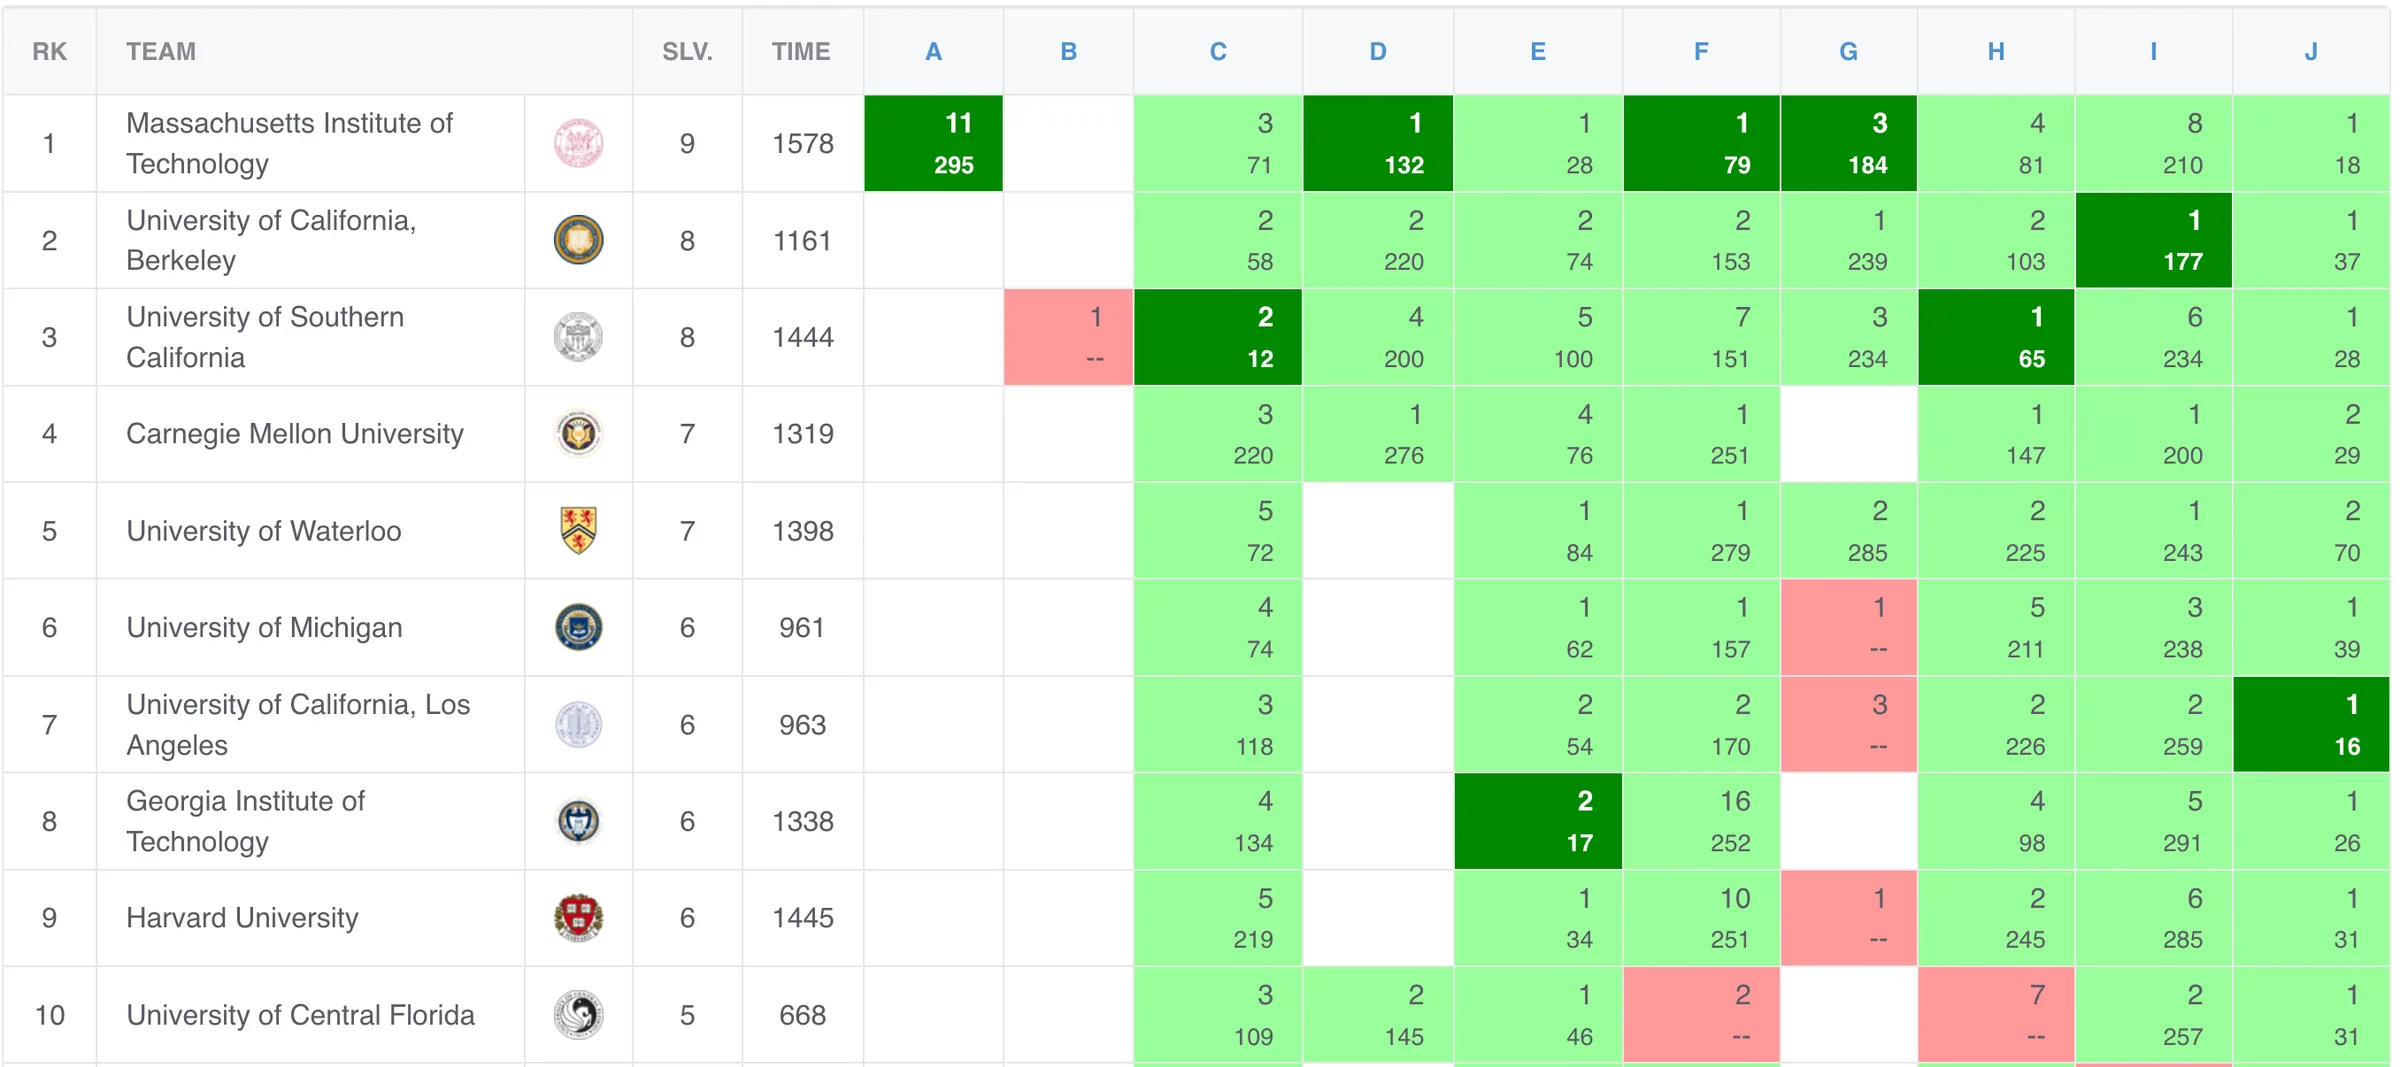
Task: Click the Massachusetts Institute of Technology logo
Action: coord(578,143)
